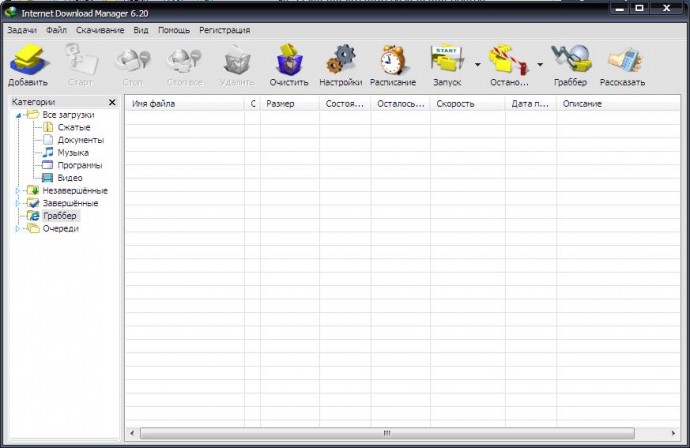This screenshot has width=690, height=448.
Task: Click the Очистить toolbar icon
Action: [289, 59]
